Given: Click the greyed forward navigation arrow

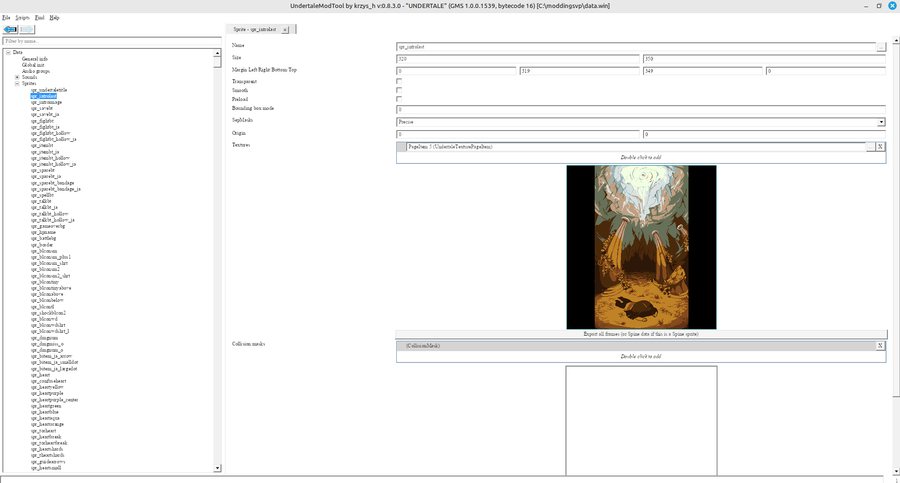Looking at the screenshot, I should [27, 29].
